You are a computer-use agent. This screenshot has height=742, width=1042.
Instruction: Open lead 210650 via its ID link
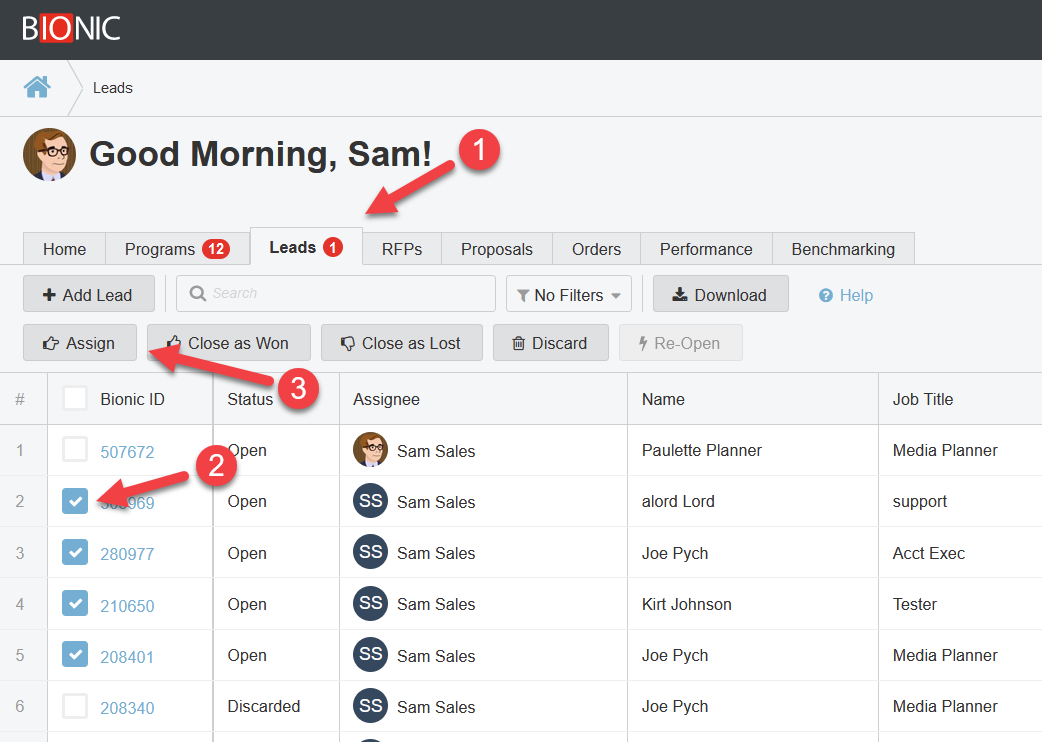127,605
